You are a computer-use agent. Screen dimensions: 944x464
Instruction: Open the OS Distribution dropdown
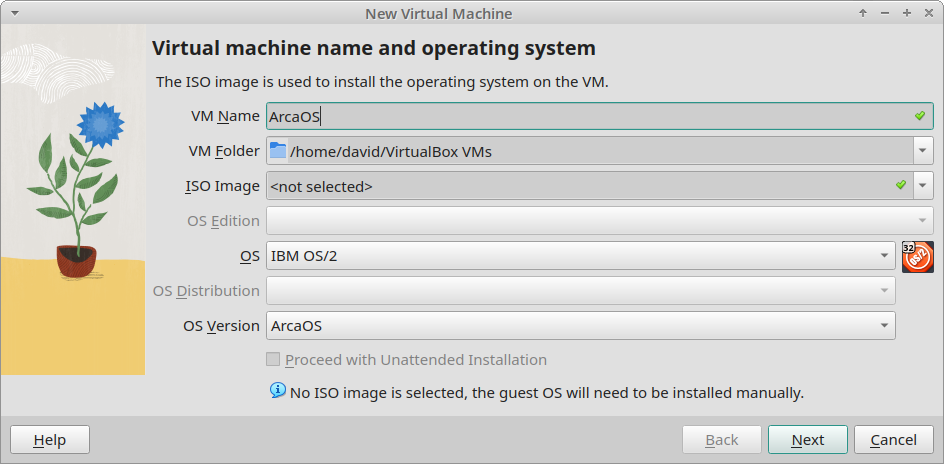581,291
